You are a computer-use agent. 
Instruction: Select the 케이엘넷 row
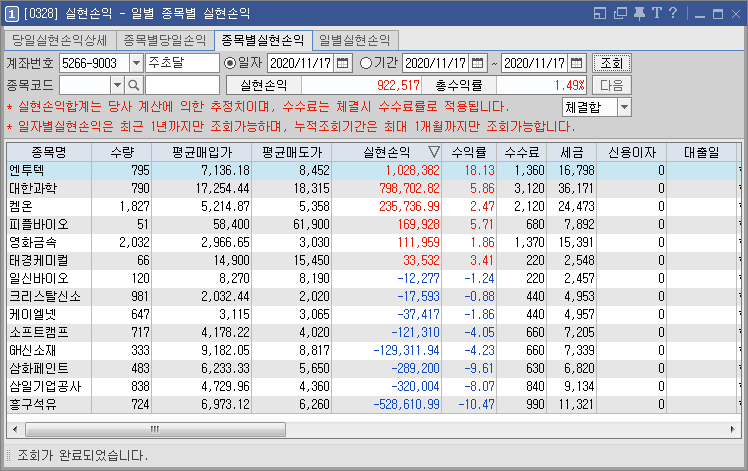click(372, 314)
